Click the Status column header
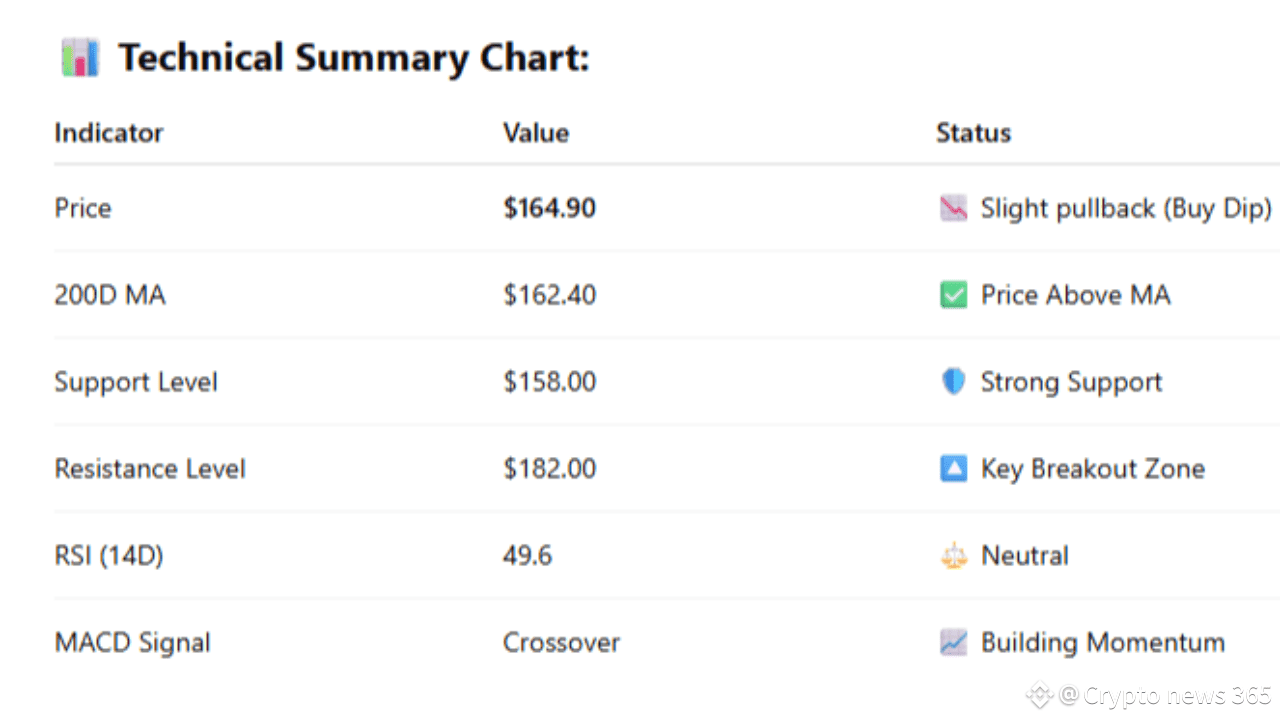This screenshot has height=720, width=1280. pos(973,133)
